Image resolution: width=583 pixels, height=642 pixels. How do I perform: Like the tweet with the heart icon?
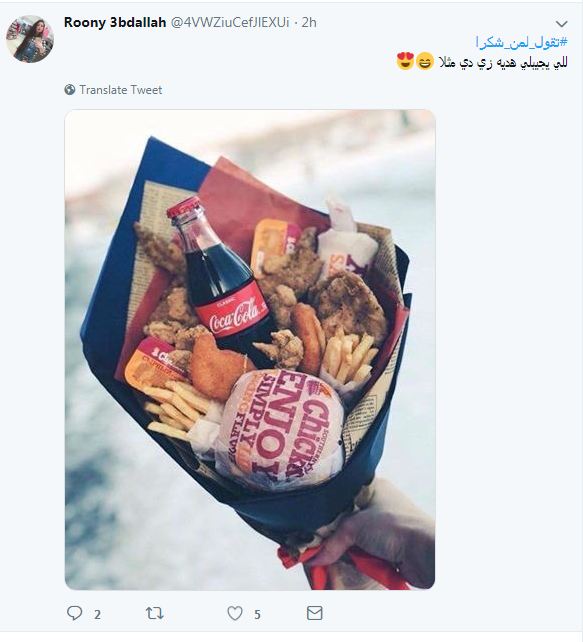(235, 613)
